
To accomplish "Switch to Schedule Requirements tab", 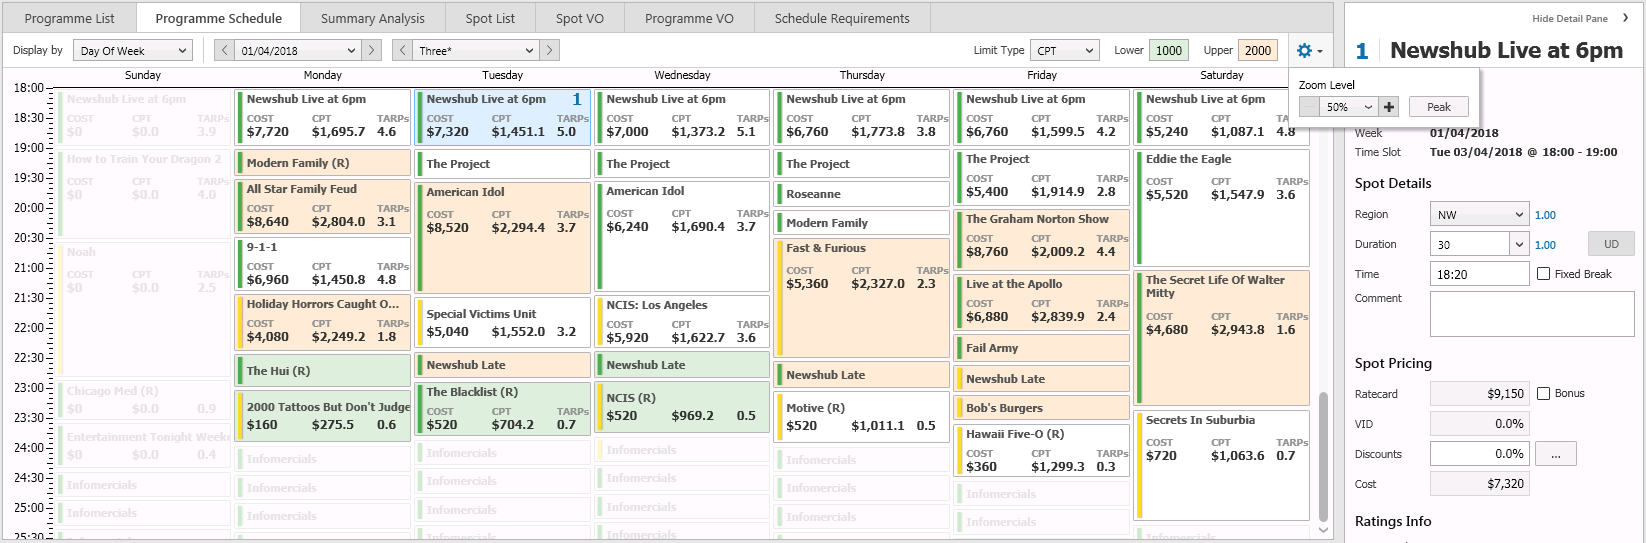I will pyautogui.click(x=842, y=18).
